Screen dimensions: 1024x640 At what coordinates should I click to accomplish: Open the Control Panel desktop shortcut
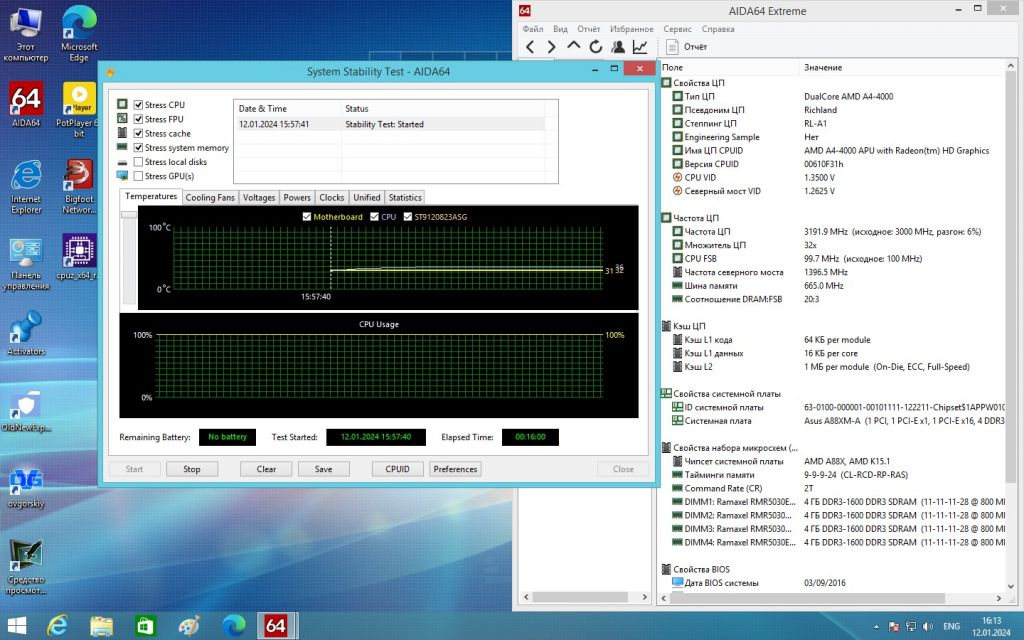(26, 263)
